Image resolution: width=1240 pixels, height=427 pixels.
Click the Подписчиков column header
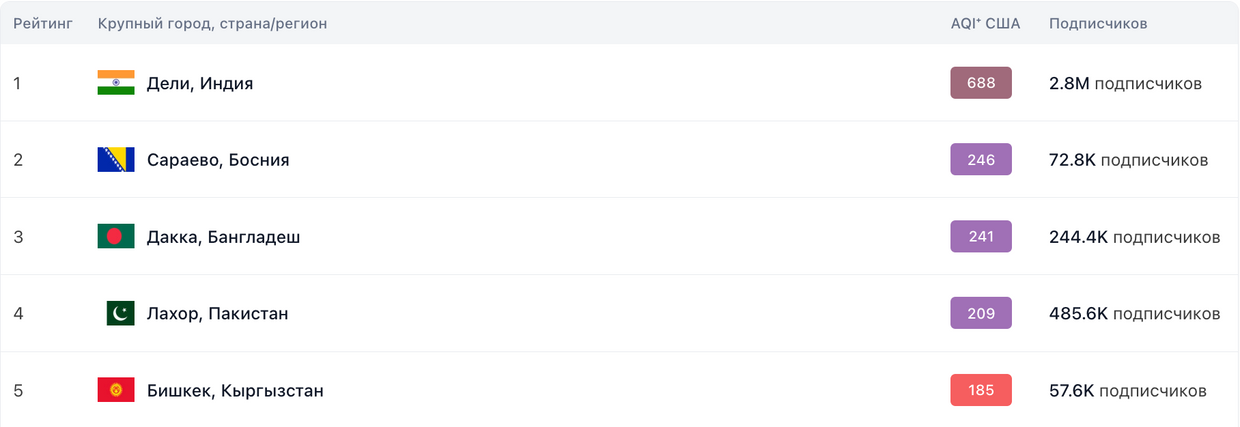1098,23
